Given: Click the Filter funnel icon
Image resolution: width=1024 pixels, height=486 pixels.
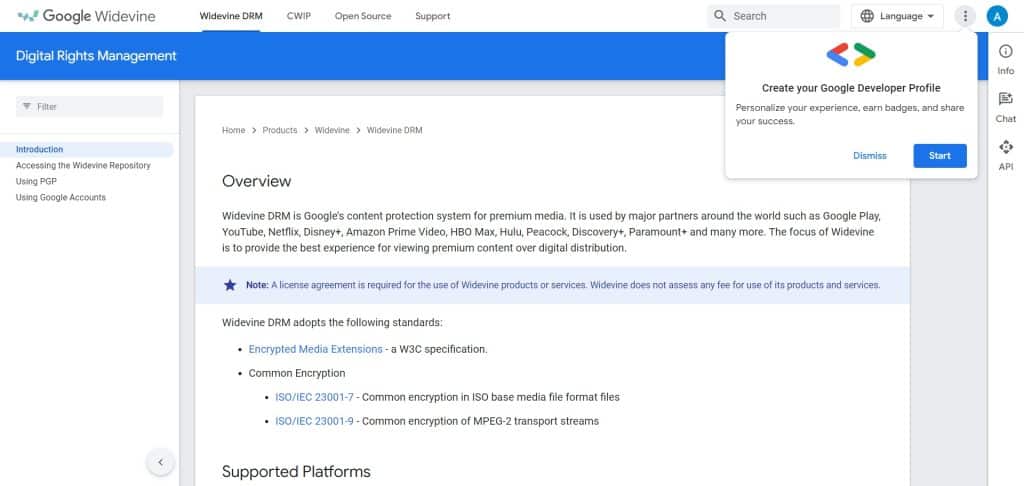Looking at the screenshot, I should [x=27, y=106].
